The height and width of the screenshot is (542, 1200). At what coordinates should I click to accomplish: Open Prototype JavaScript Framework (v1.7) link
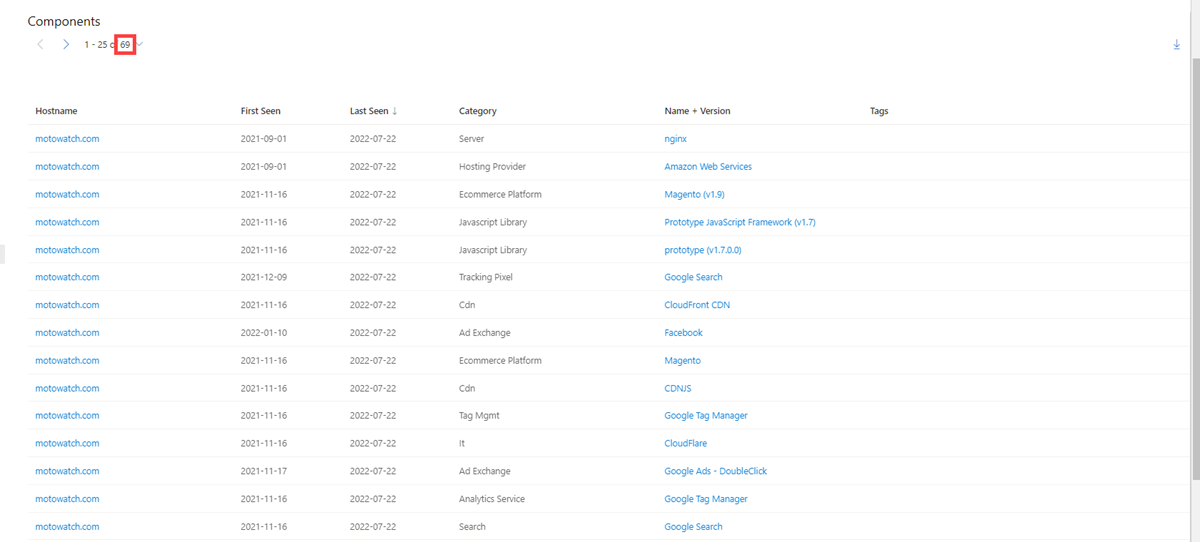(740, 222)
